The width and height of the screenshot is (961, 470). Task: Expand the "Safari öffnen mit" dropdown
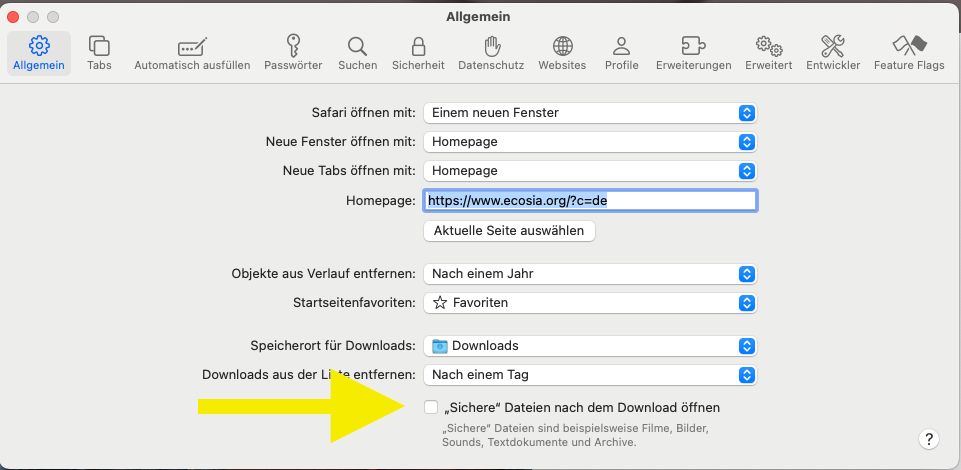click(x=590, y=113)
